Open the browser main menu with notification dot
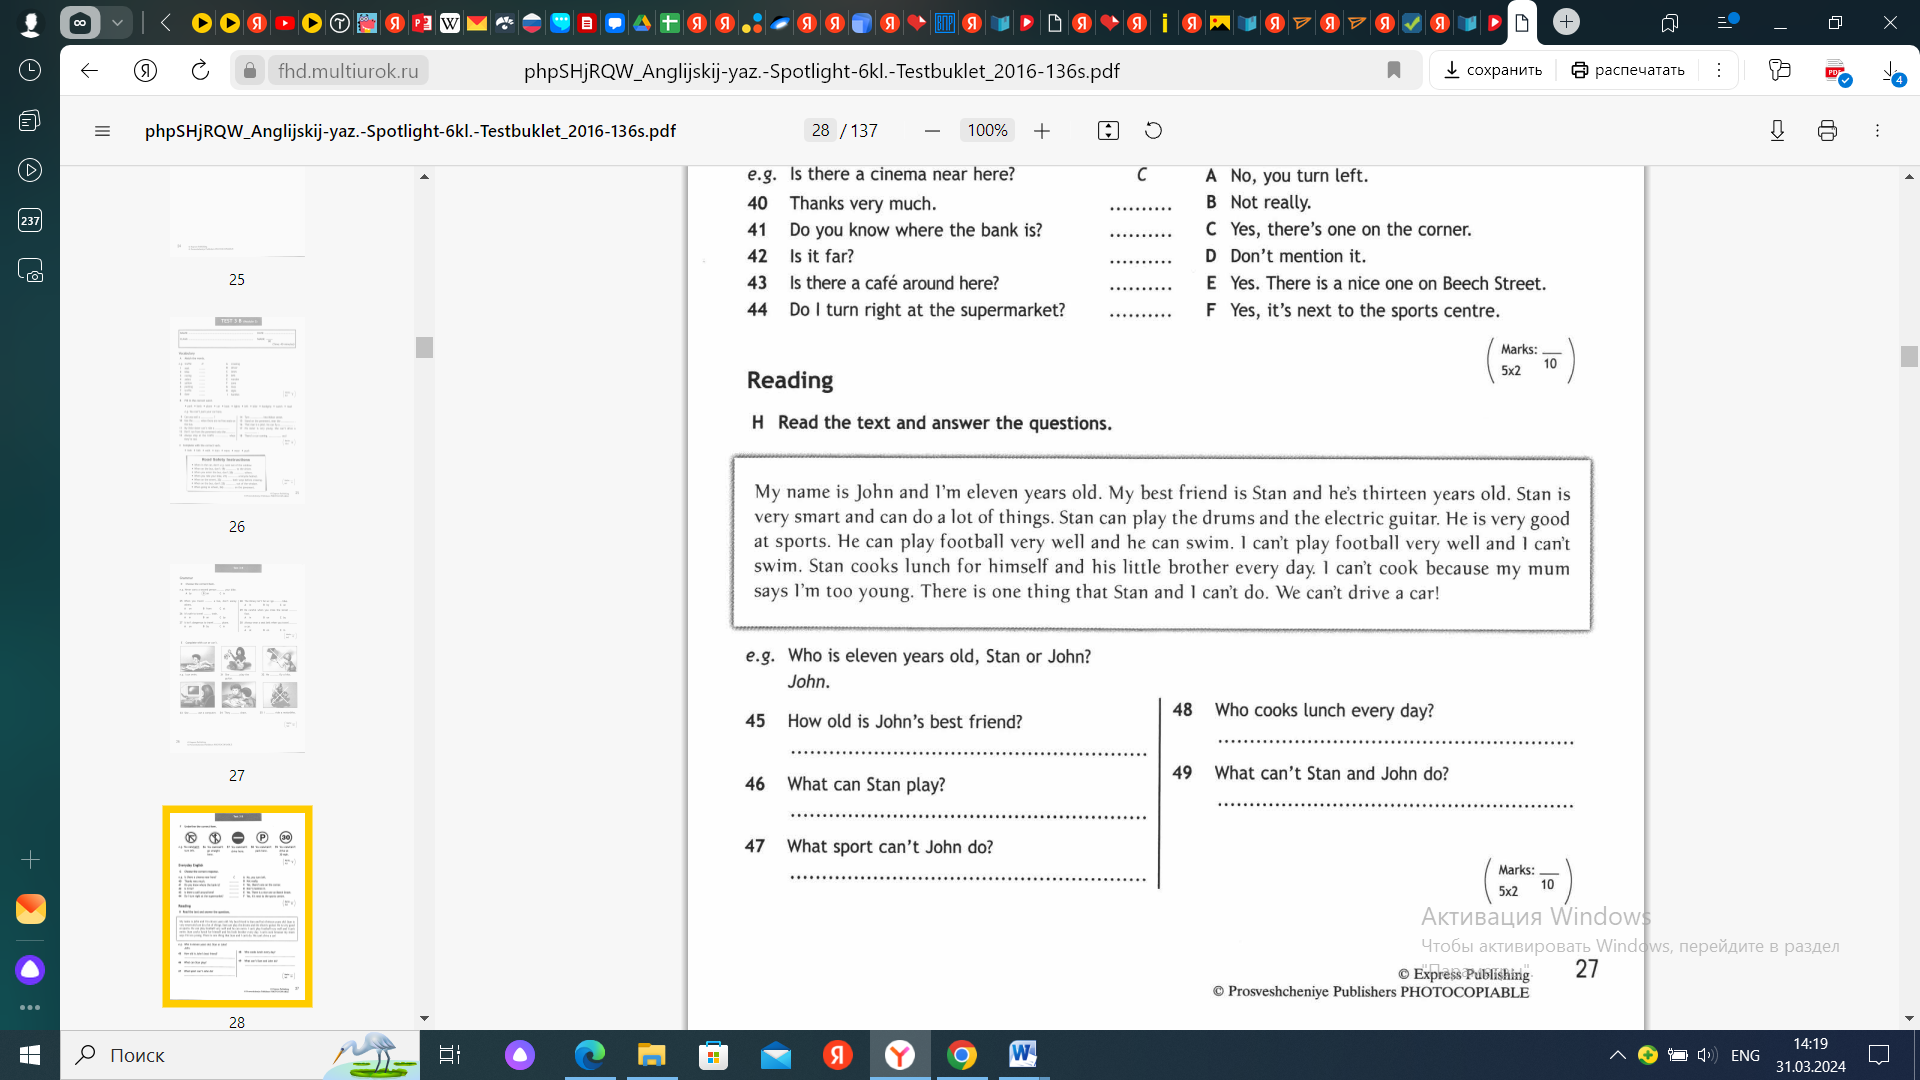Screen dimensions: 1920x1080 [1727, 22]
